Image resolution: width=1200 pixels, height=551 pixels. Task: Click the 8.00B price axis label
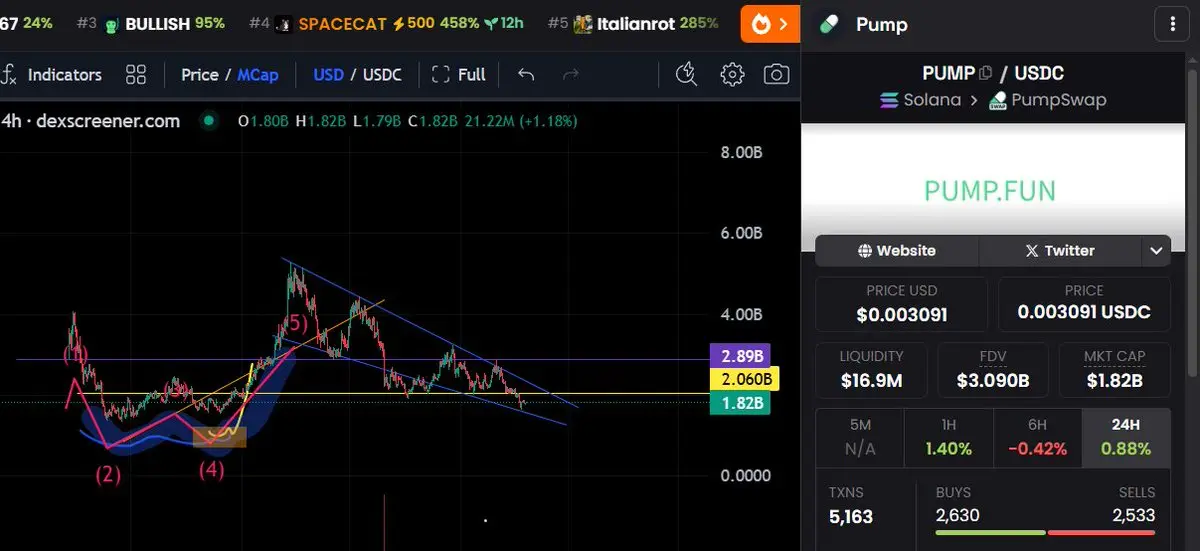click(x=741, y=152)
